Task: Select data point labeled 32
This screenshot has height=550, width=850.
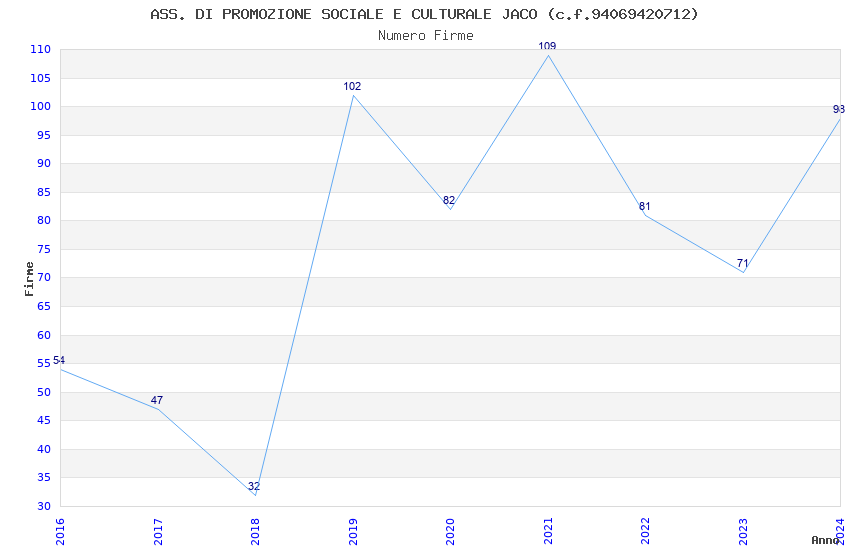Action: point(254,486)
